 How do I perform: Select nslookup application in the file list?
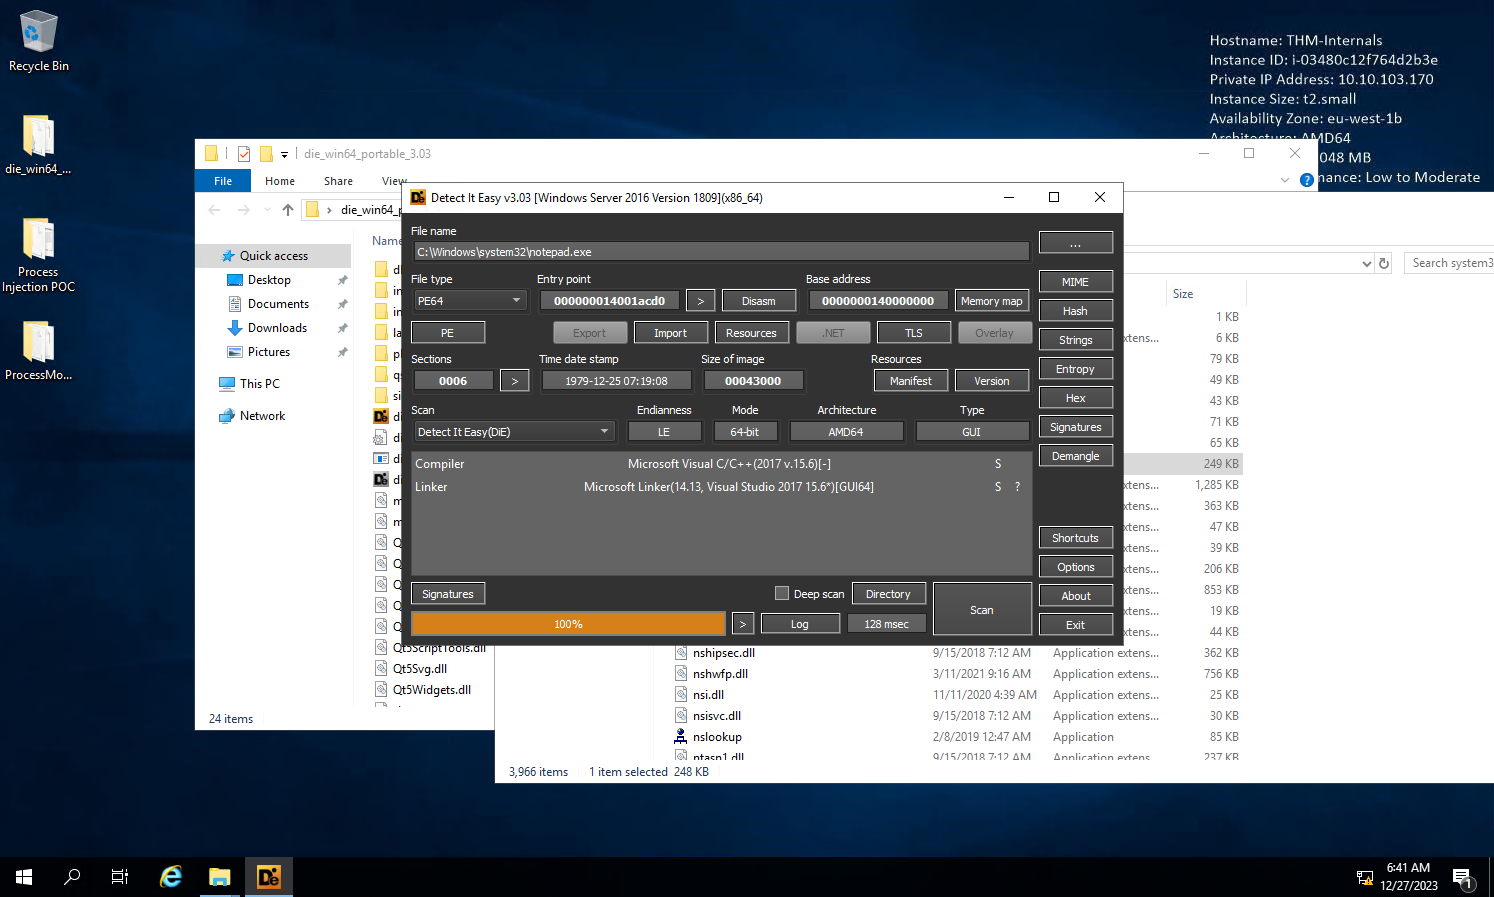717,737
